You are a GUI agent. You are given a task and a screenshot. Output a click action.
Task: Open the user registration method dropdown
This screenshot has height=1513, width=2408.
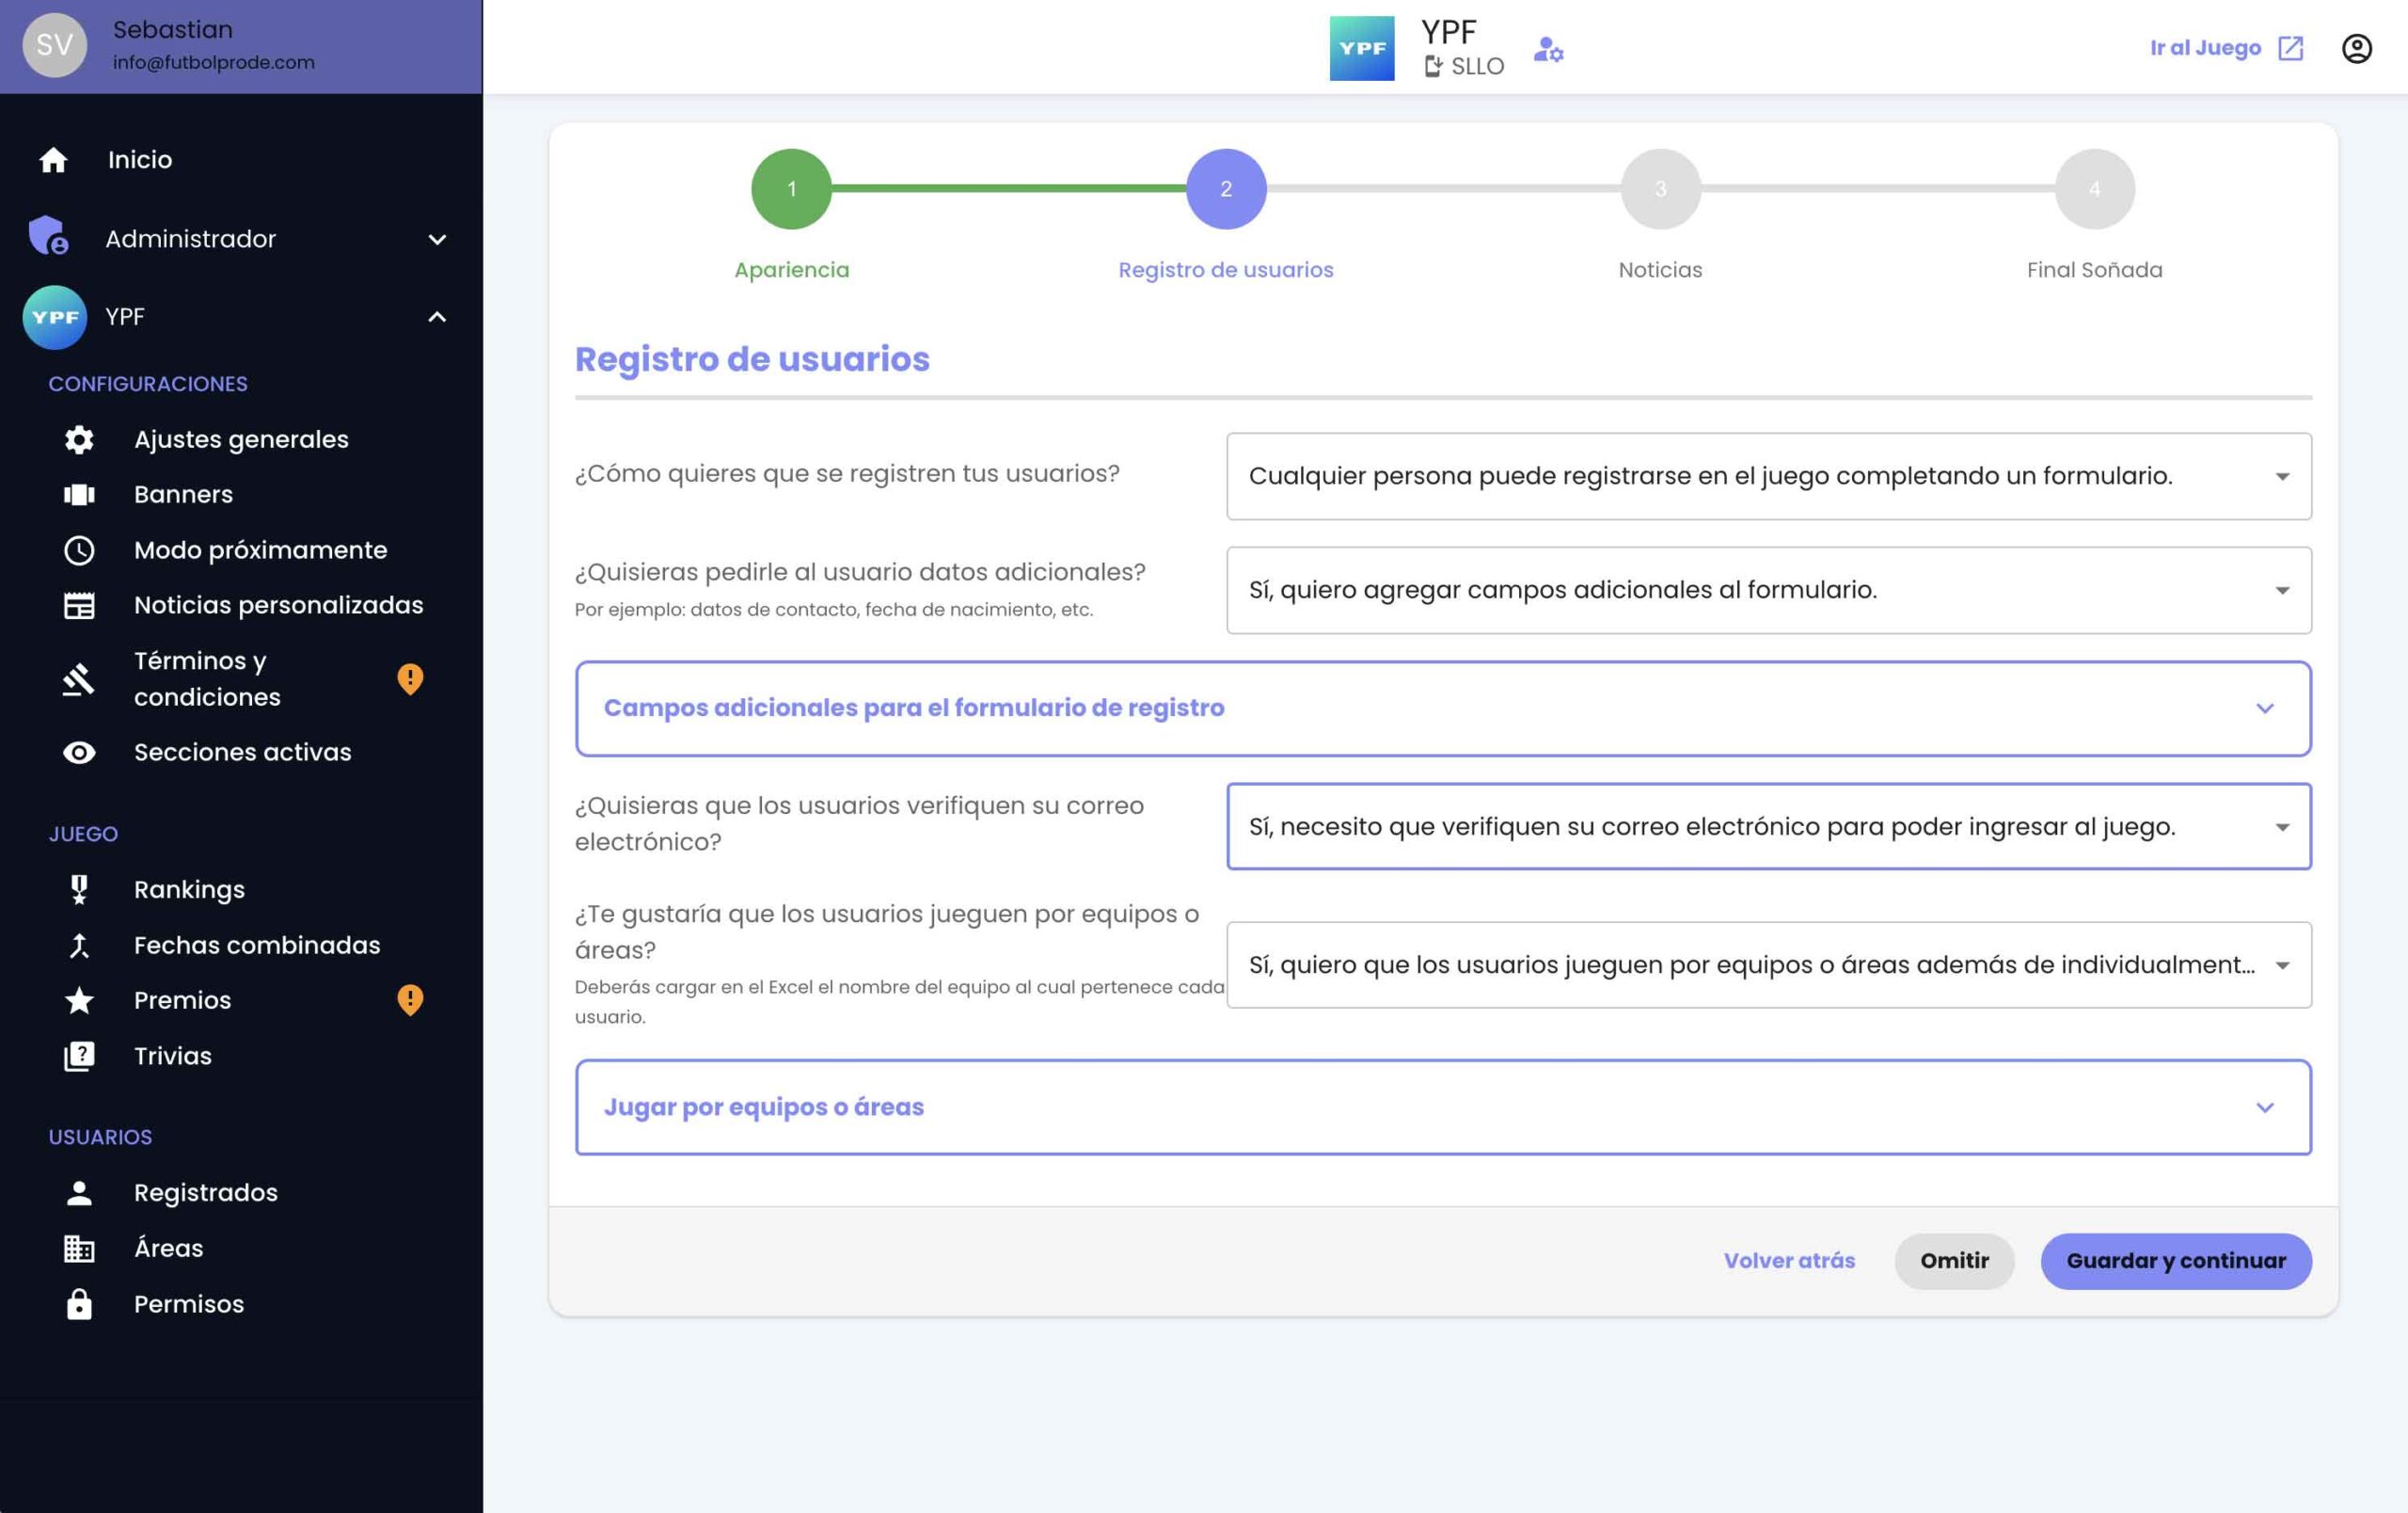coord(1768,476)
